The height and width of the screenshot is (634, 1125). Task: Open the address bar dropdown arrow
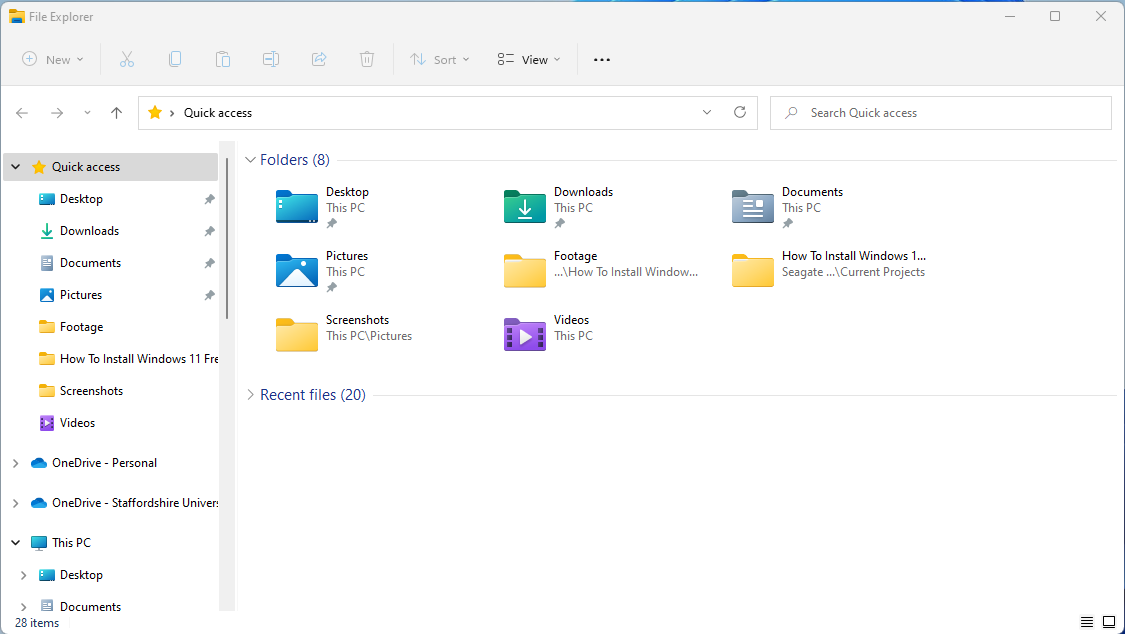tap(706, 112)
